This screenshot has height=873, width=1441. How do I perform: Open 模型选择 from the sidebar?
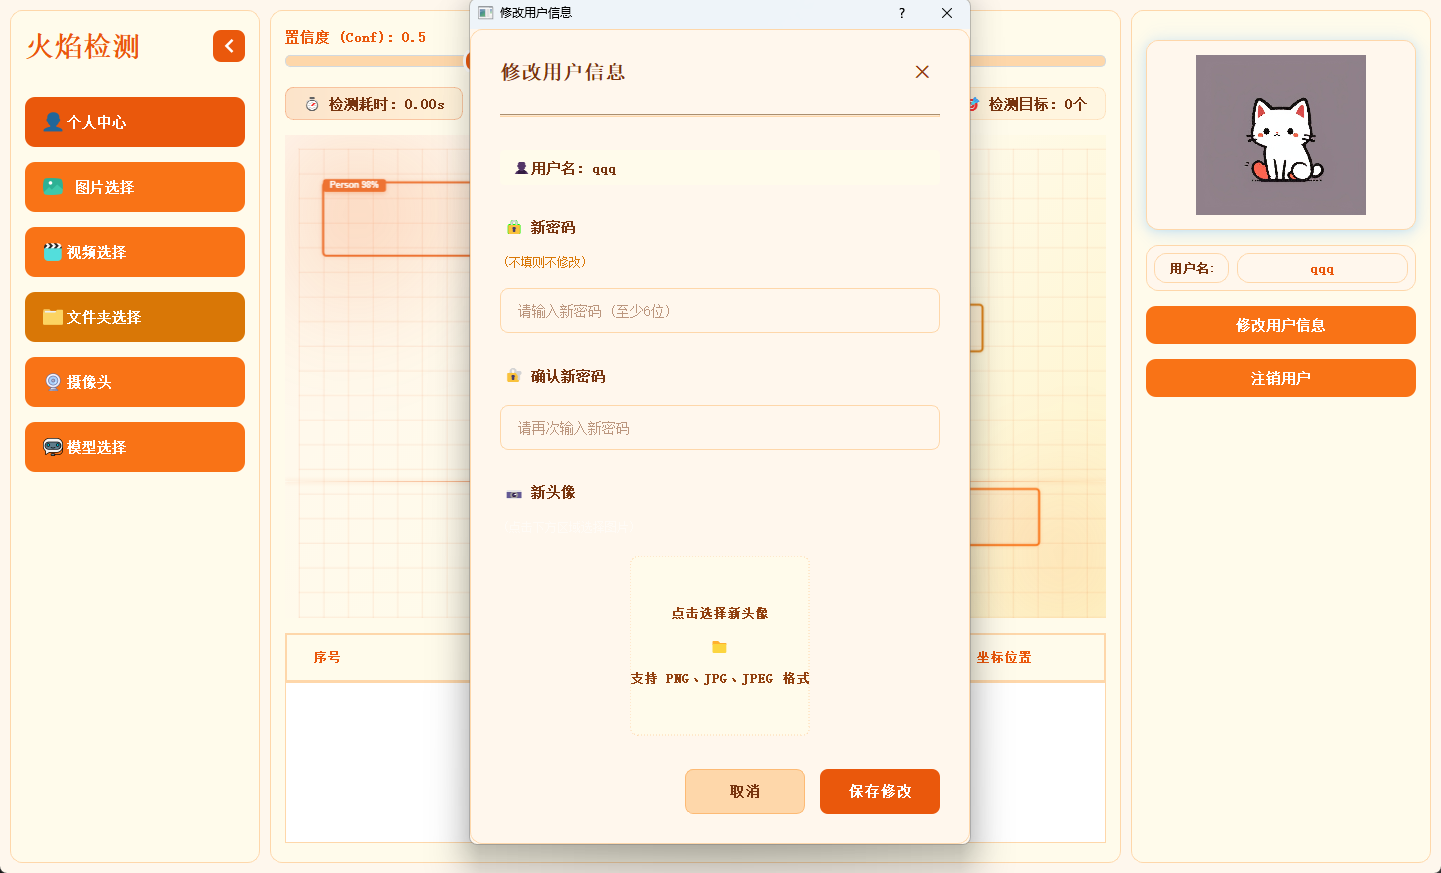pos(135,447)
